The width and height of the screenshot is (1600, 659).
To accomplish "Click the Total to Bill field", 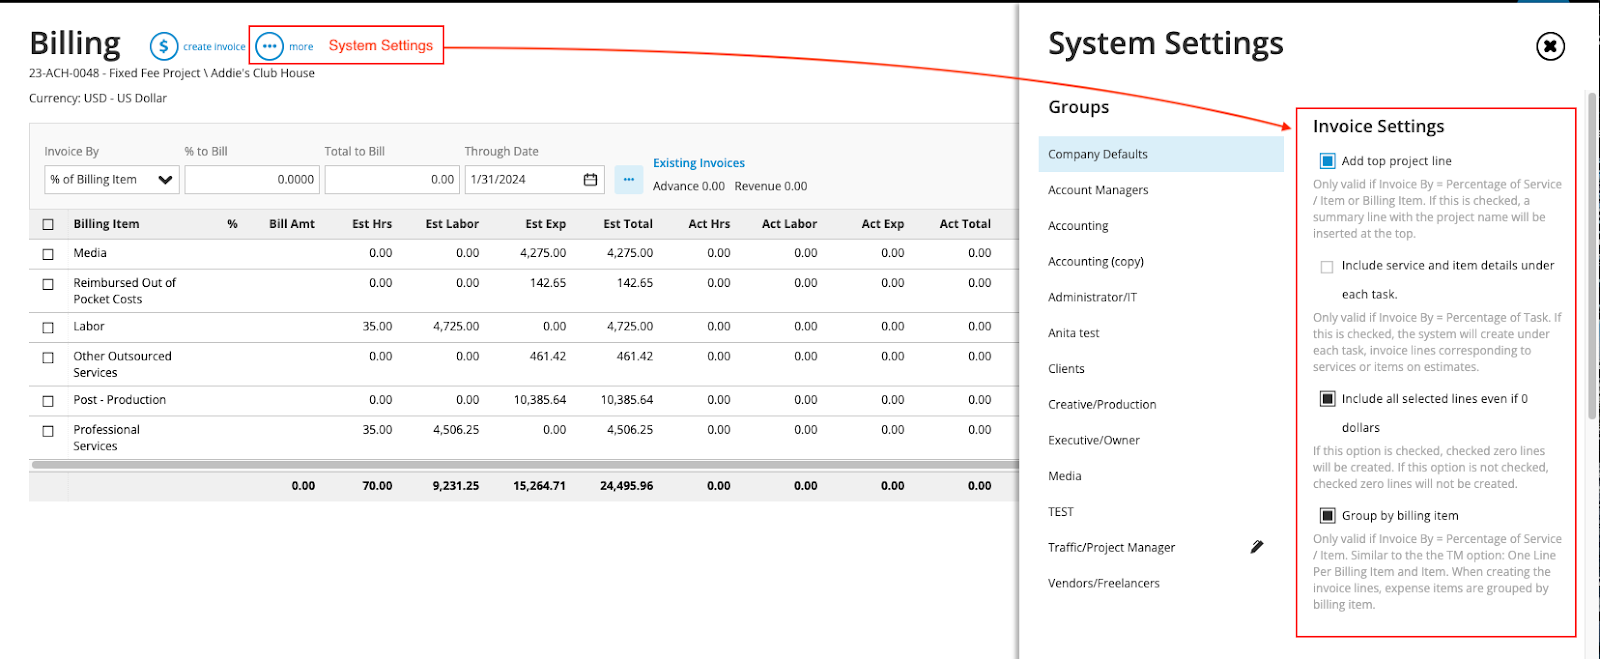I will [392, 180].
